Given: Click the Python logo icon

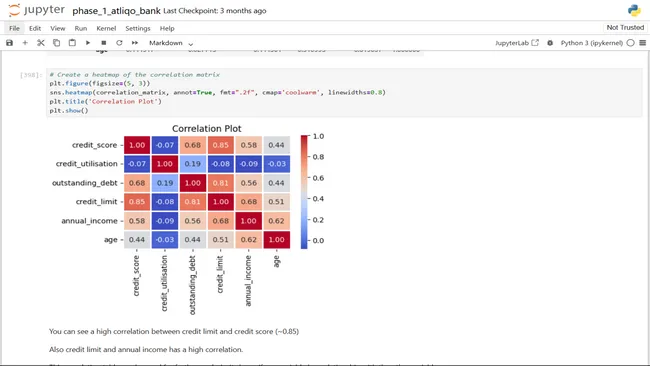Looking at the screenshot, I should [x=634, y=10].
